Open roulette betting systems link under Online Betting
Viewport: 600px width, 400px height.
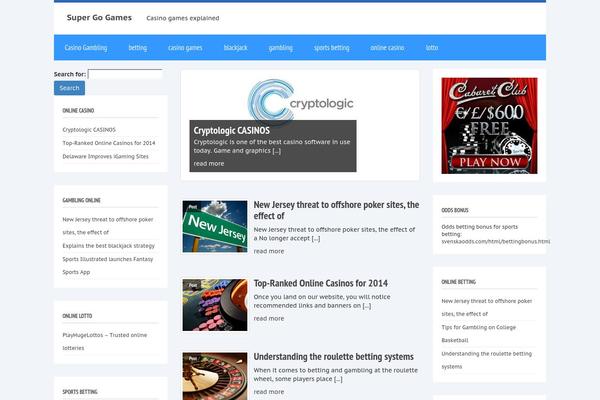tap(487, 360)
